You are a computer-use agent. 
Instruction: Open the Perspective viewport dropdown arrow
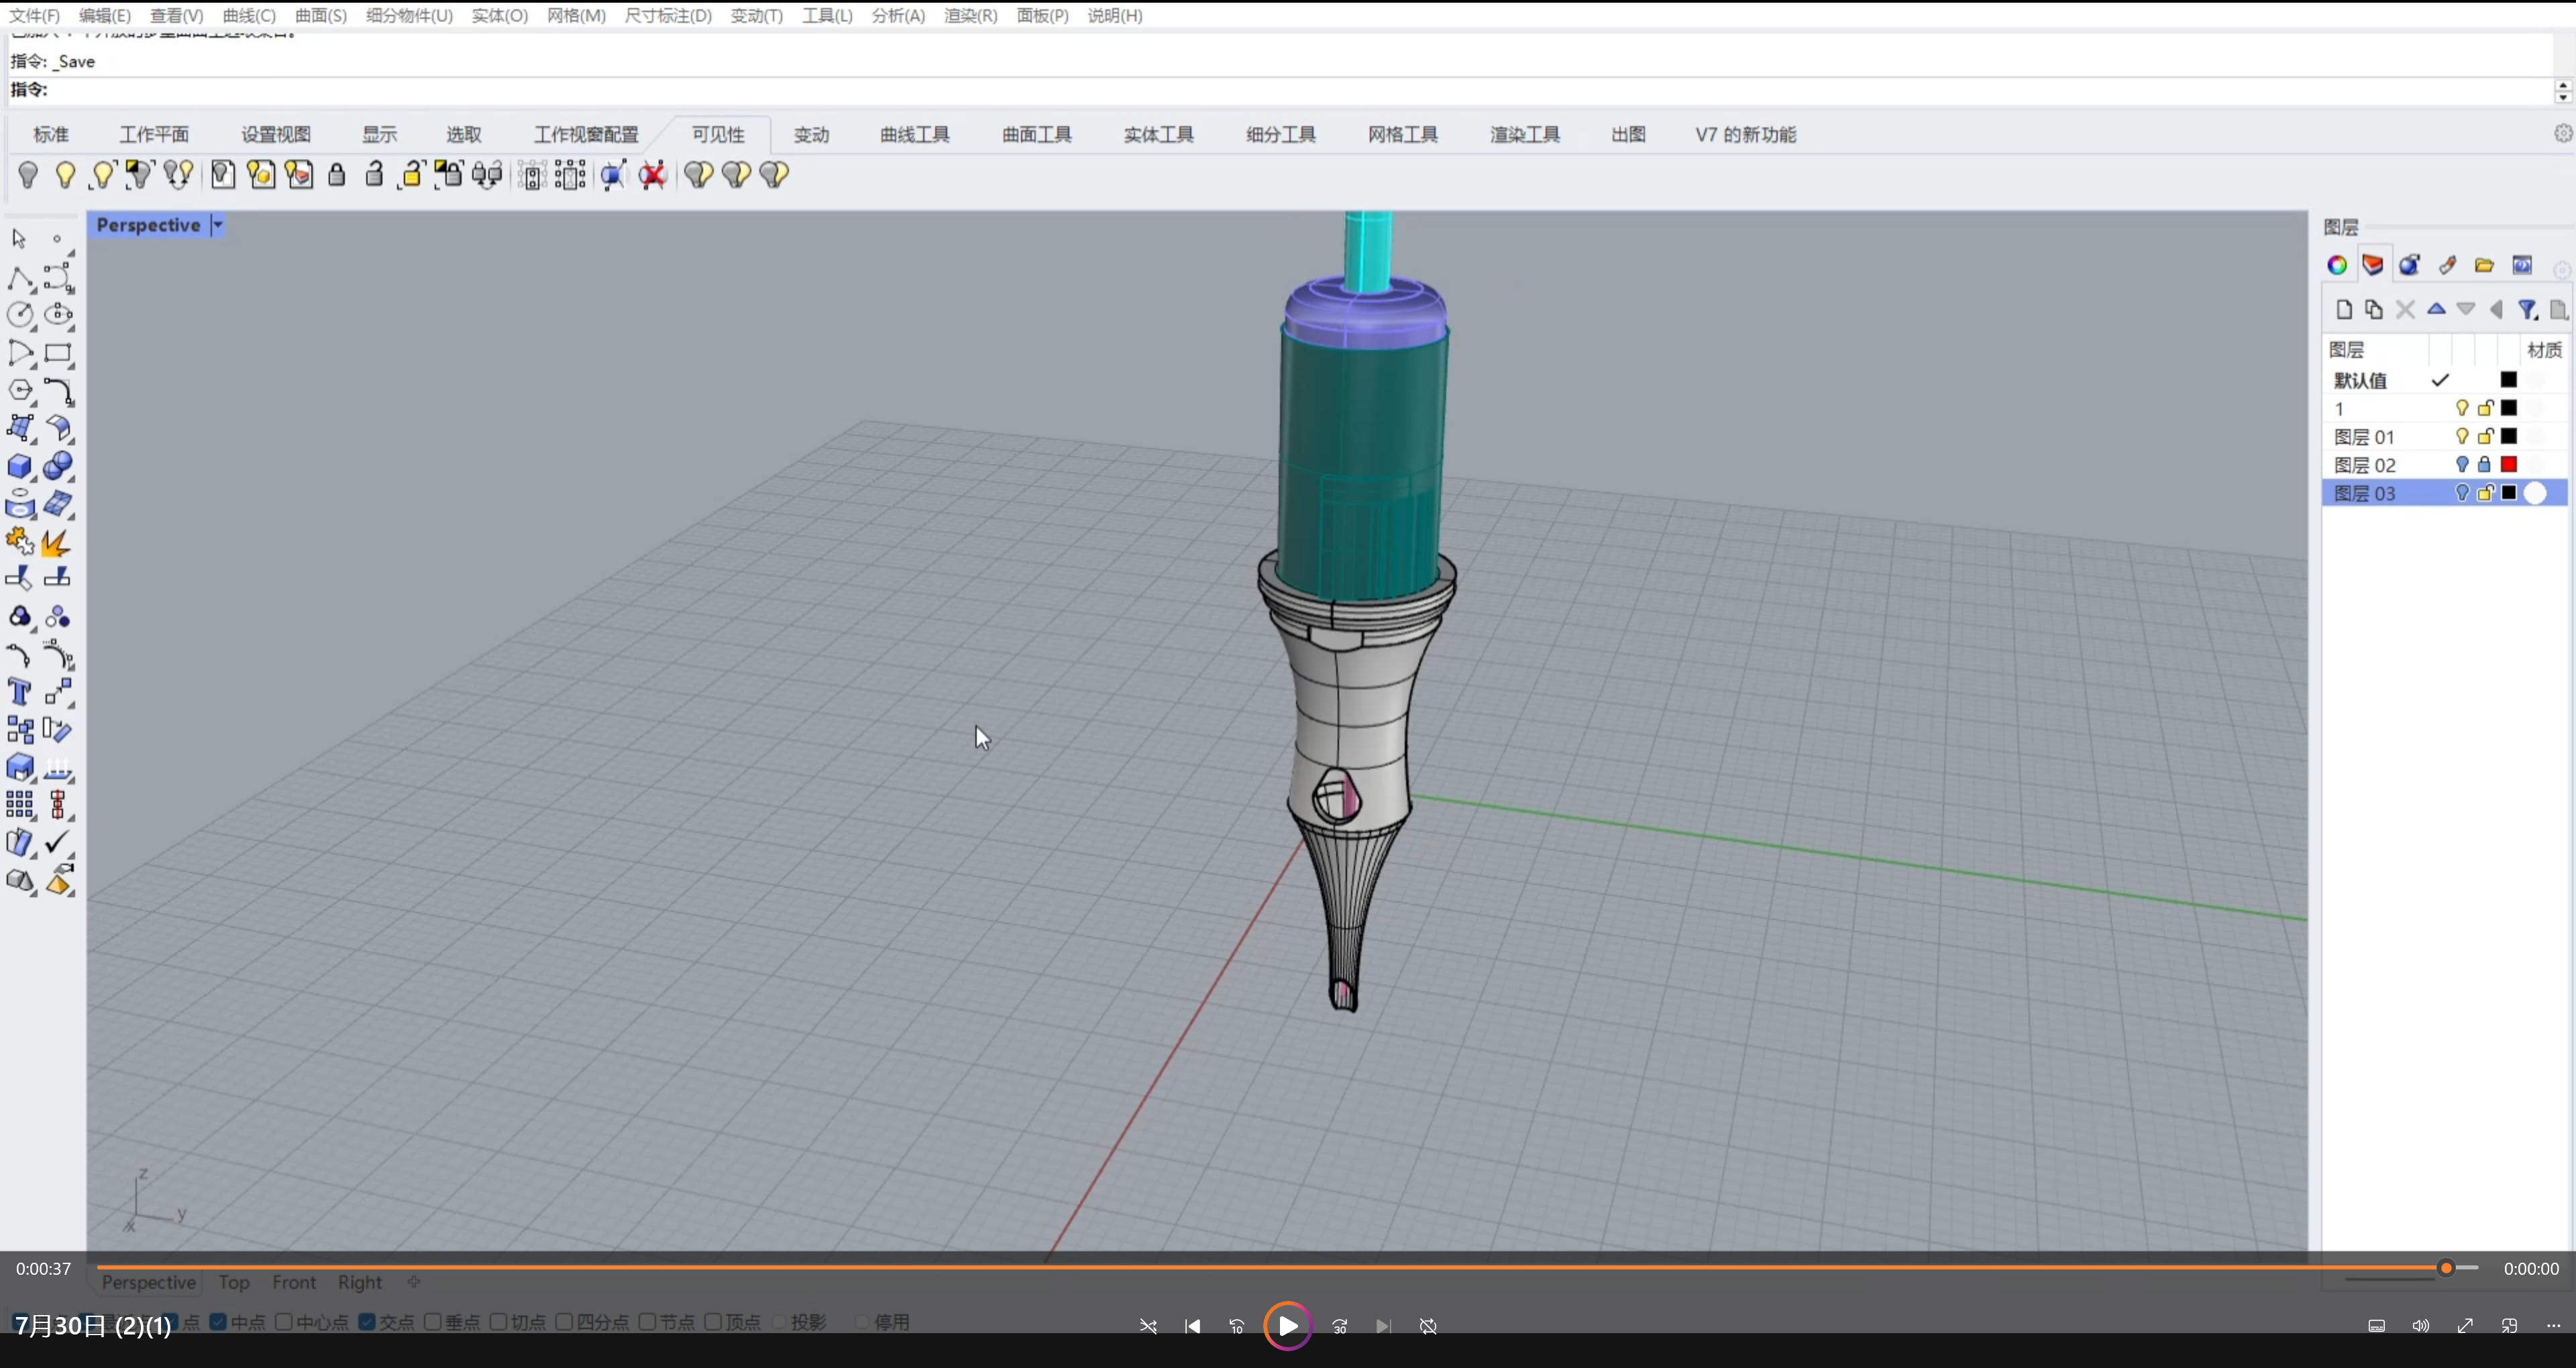coord(217,225)
